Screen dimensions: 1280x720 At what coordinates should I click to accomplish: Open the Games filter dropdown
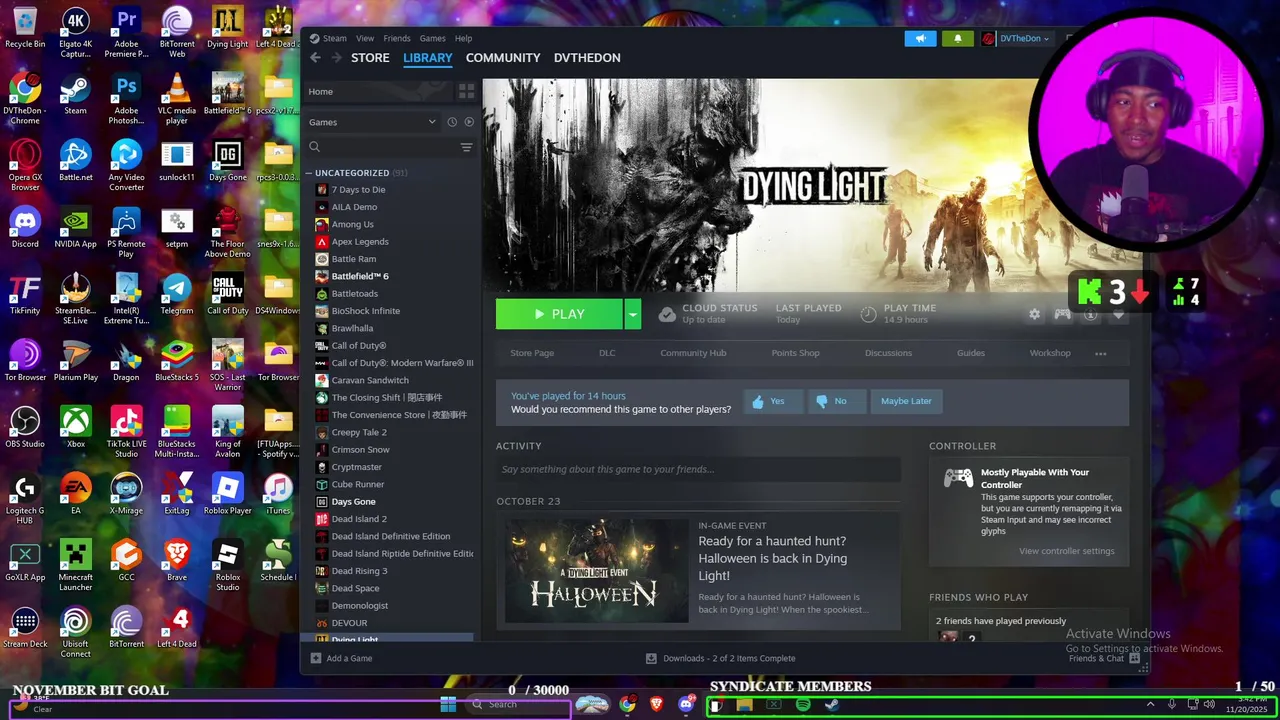[x=373, y=122]
